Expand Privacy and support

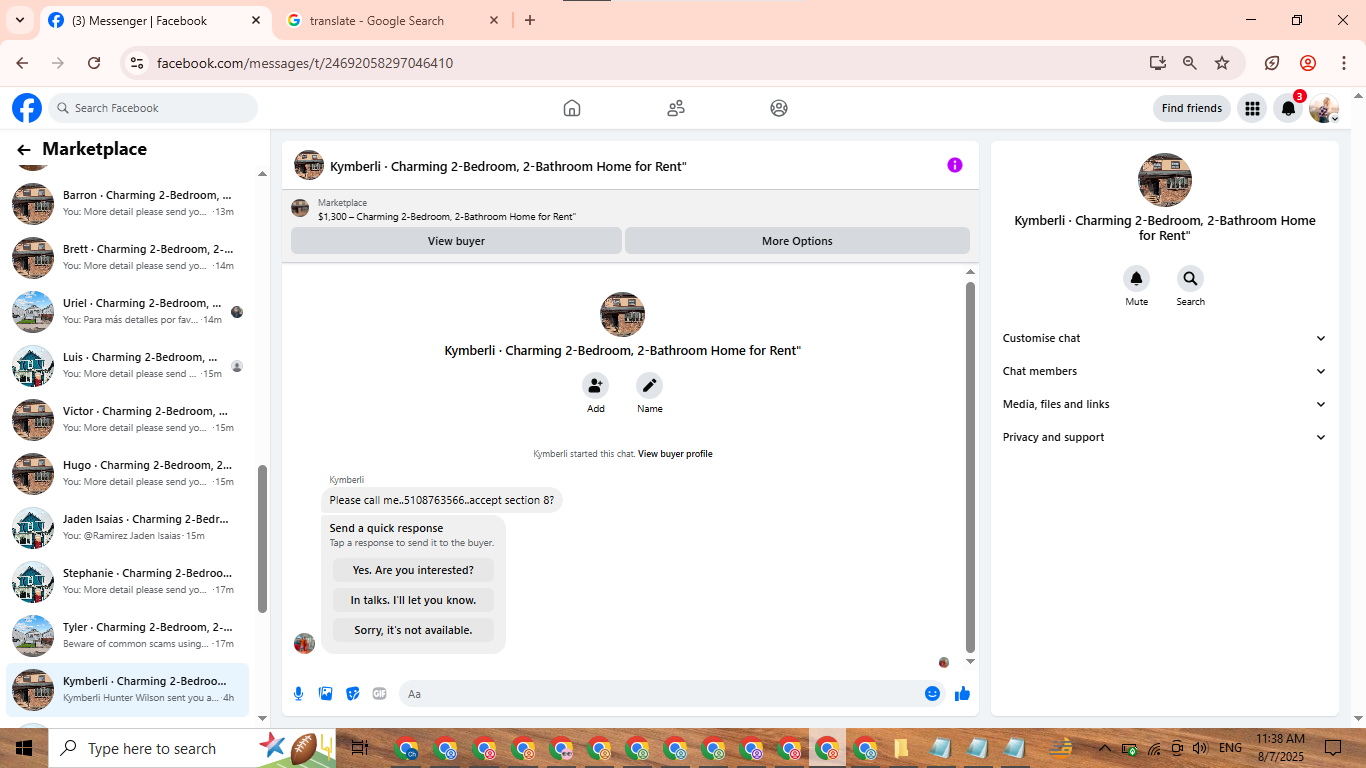tap(1164, 438)
